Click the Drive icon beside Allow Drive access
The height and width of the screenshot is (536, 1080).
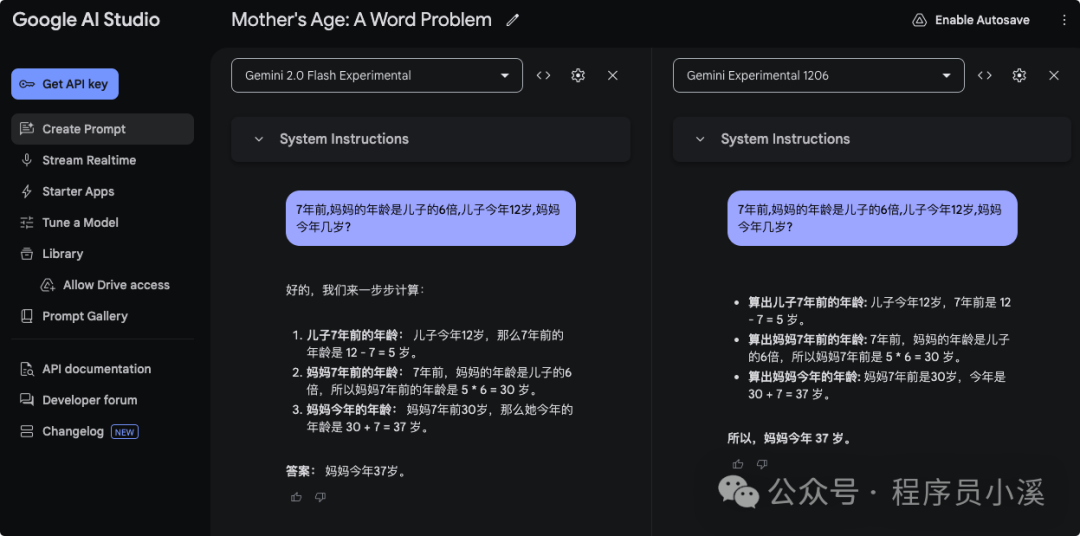pyautogui.click(x=48, y=285)
